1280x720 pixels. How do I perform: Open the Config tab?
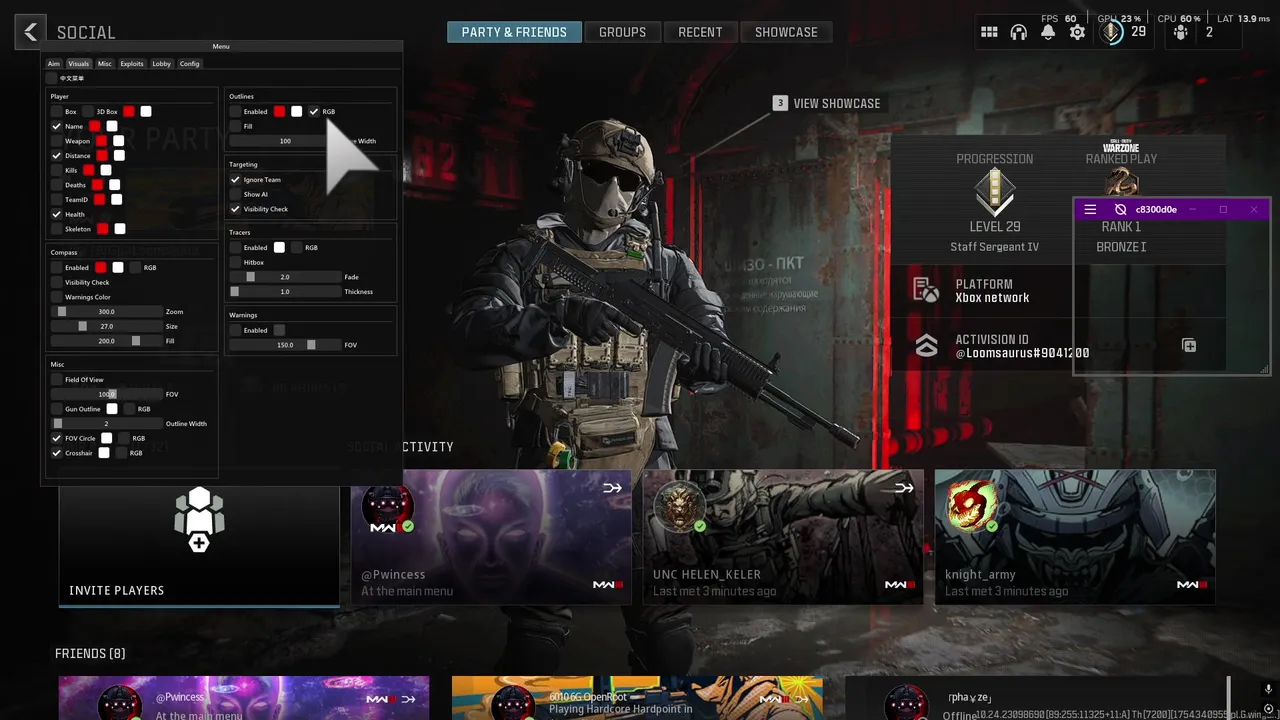pyautogui.click(x=189, y=63)
